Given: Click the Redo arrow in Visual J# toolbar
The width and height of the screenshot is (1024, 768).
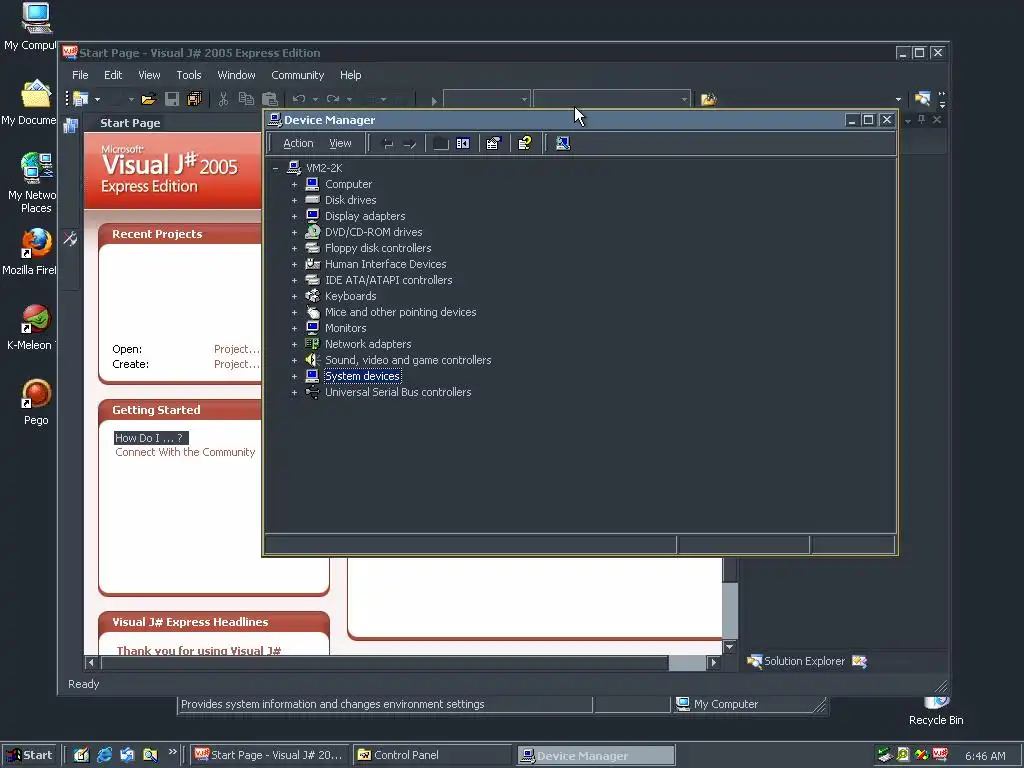Looking at the screenshot, I should click(x=333, y=99).
